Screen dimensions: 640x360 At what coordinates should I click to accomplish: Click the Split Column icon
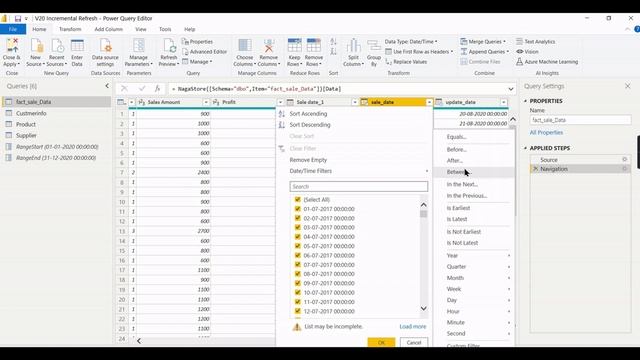[x=353, y=52]
